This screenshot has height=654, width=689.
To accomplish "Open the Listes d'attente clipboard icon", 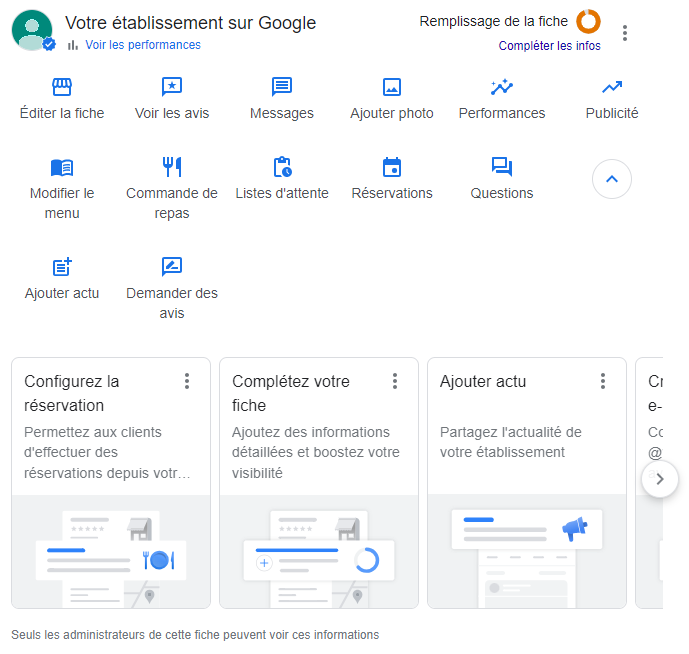I will 282,167.
